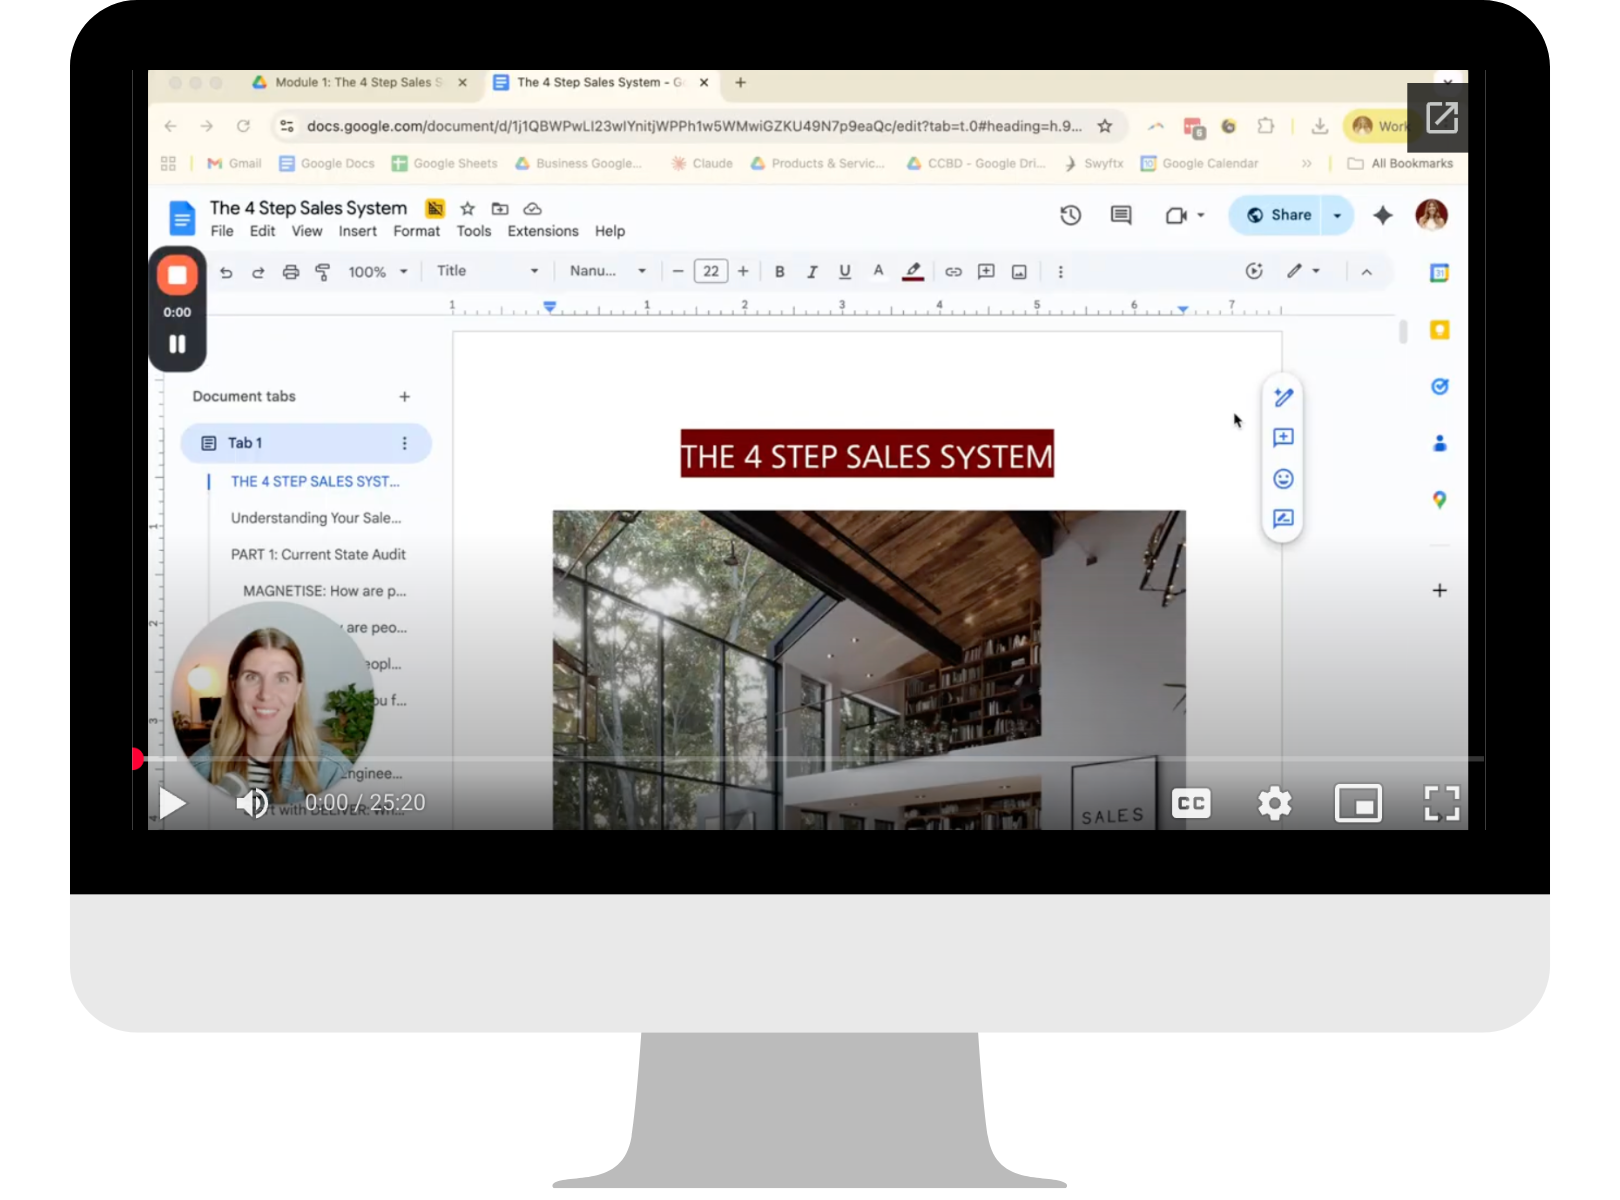Increase the font size
Image resolution: width=1620 pixels, height=1200 pixels.
(743, 271)
